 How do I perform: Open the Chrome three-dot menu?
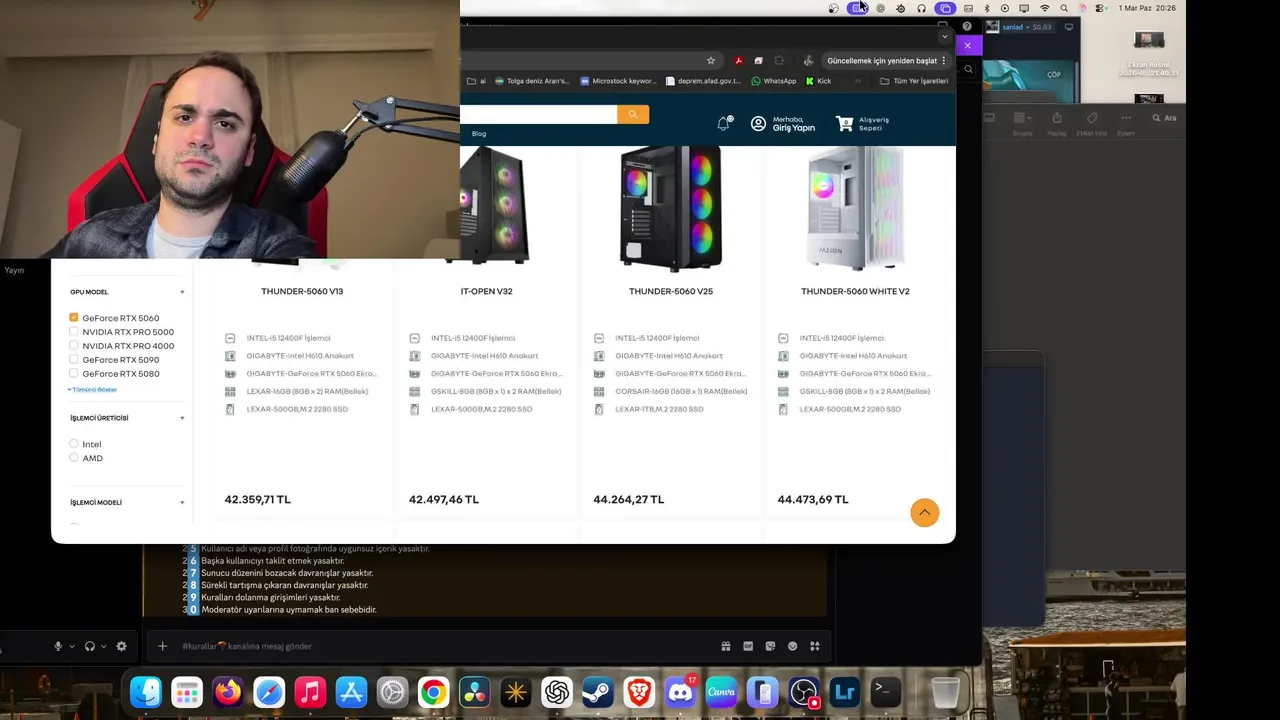point(943,61)
